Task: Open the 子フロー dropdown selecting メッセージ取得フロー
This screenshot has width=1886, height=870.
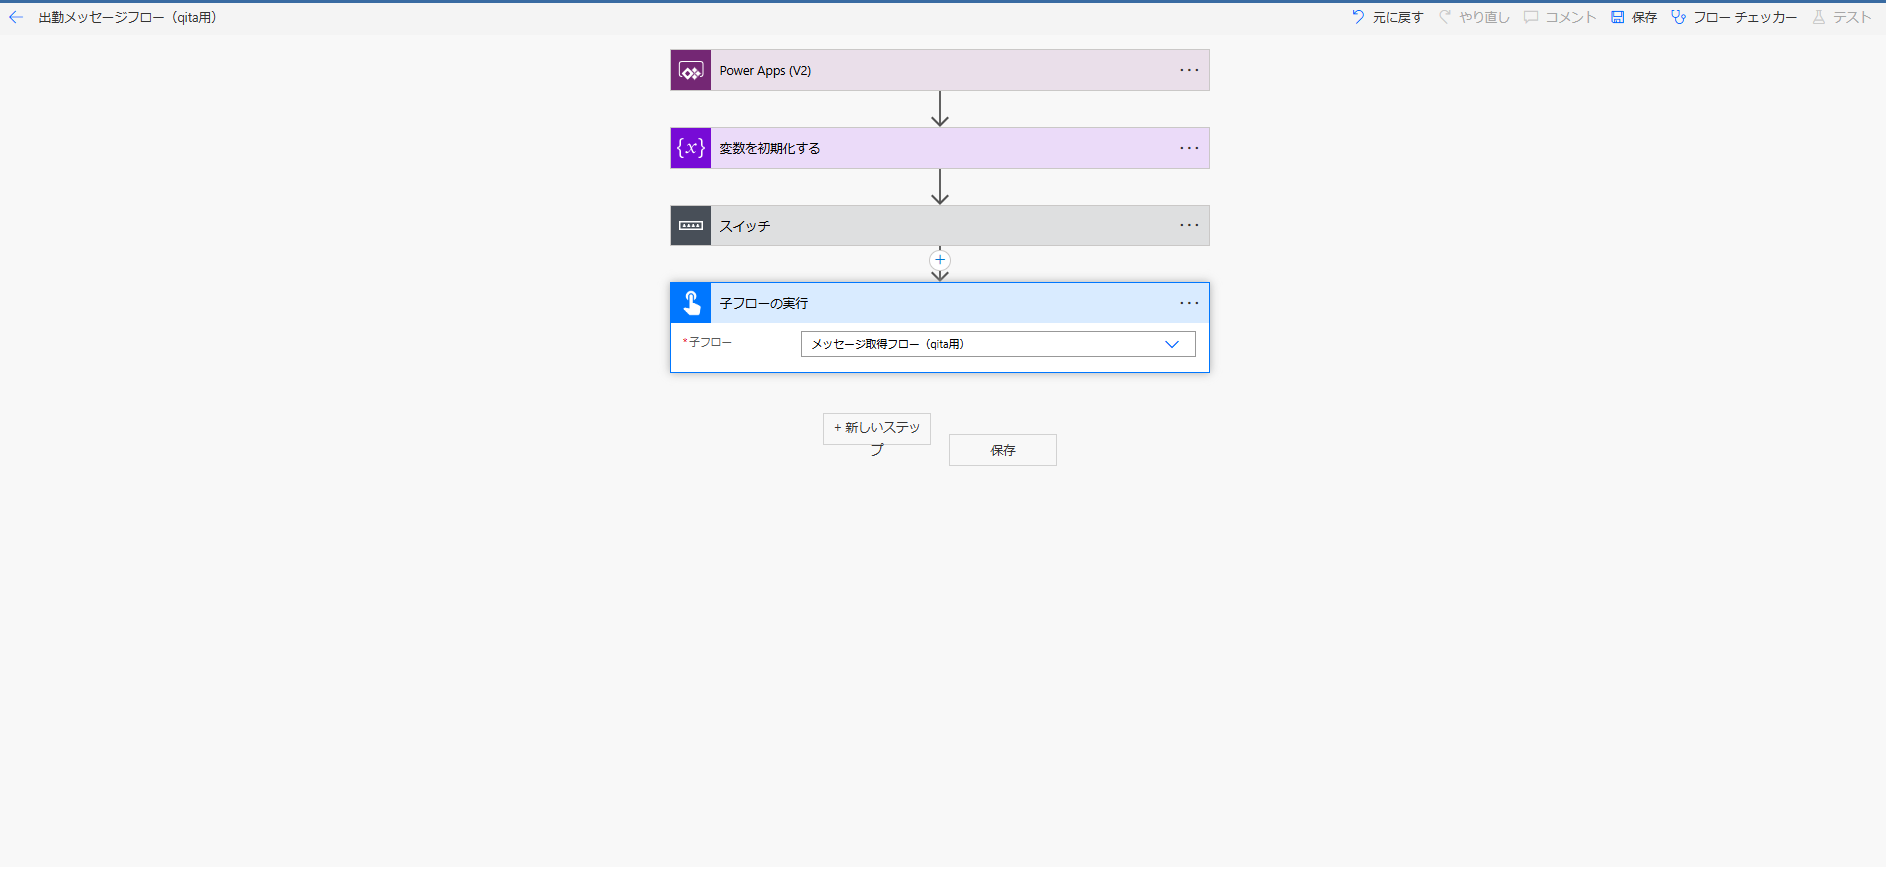Action: click(998, 344)
